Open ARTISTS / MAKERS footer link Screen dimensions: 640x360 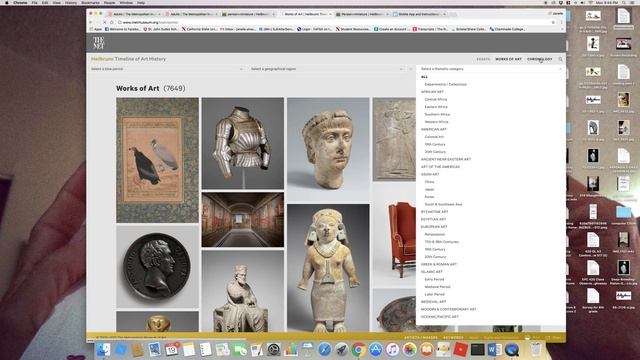click(x=421, y=338)
